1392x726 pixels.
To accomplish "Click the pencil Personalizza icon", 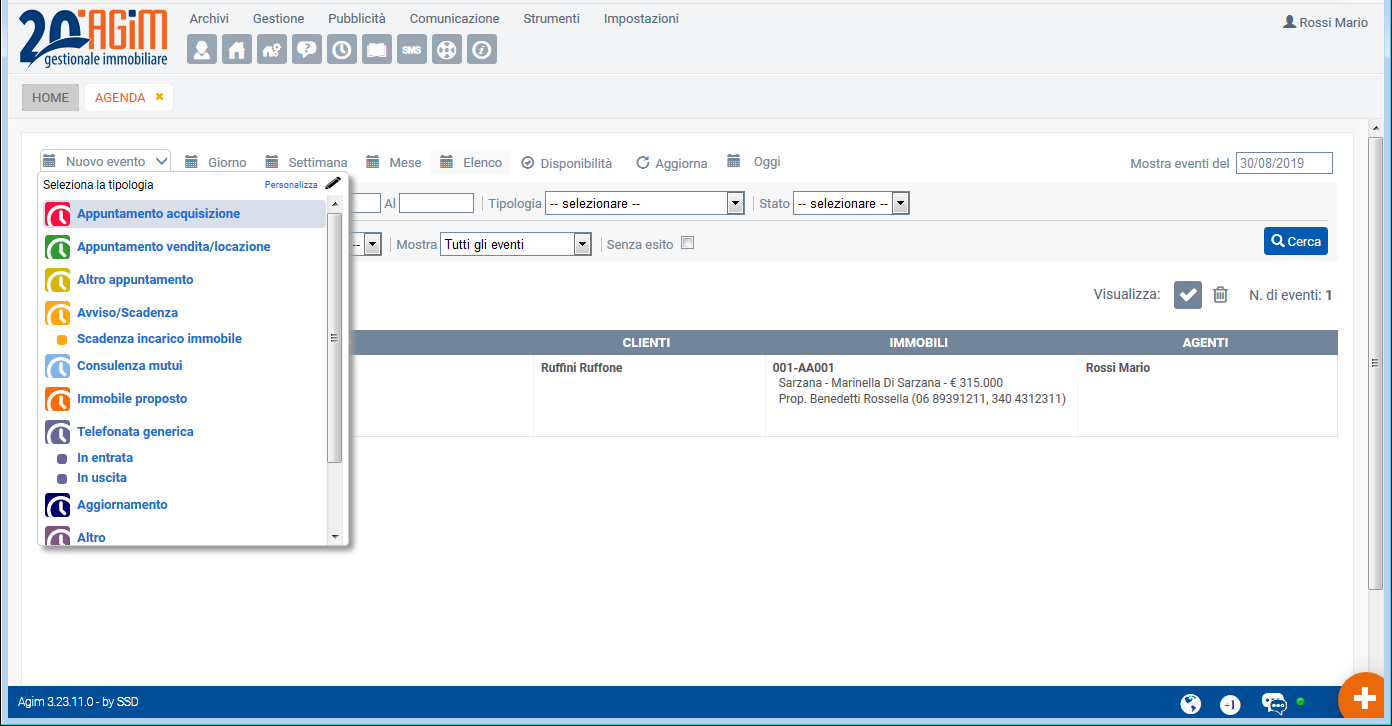I will [333, 184].
